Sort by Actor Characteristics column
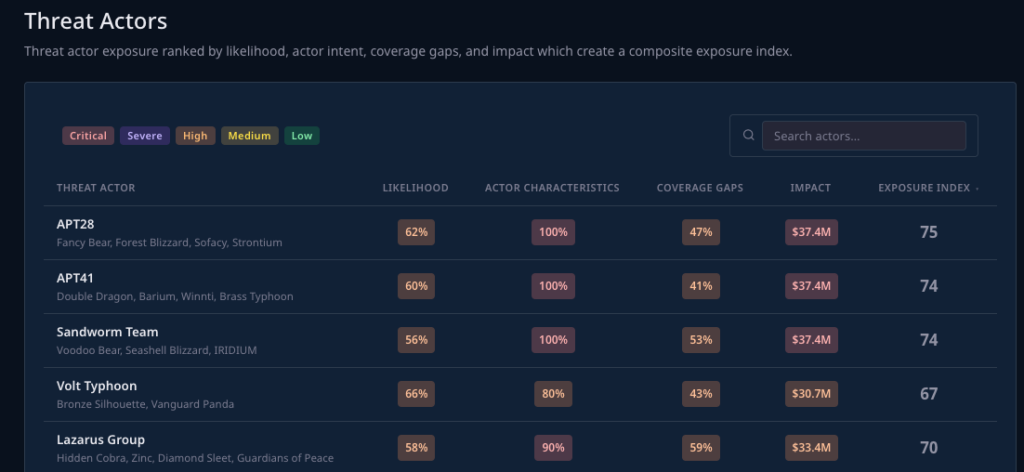The height and width of the screenshot is (472, 1024). (x=552, y=188)
